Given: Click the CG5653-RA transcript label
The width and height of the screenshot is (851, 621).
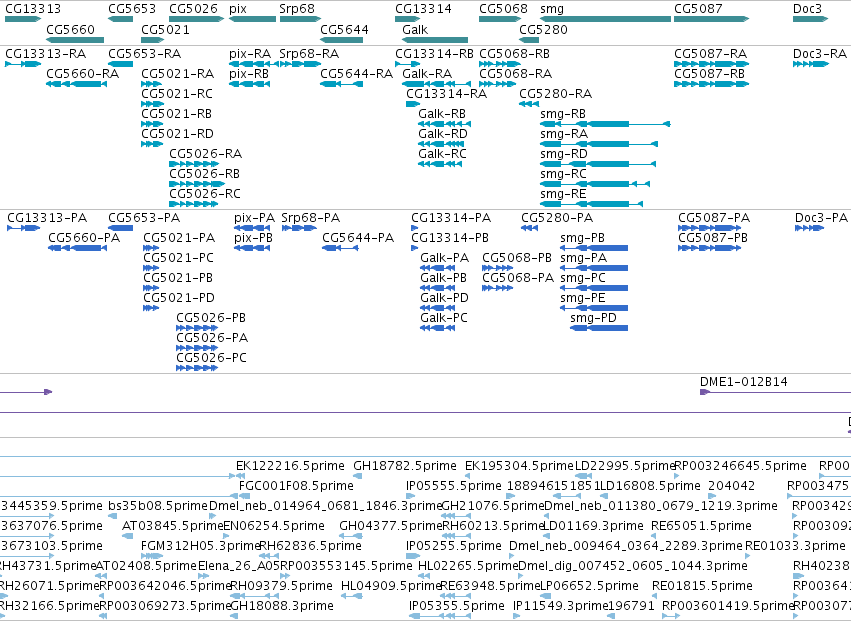Looking at the screenshot, I should [x=144, y=54].
